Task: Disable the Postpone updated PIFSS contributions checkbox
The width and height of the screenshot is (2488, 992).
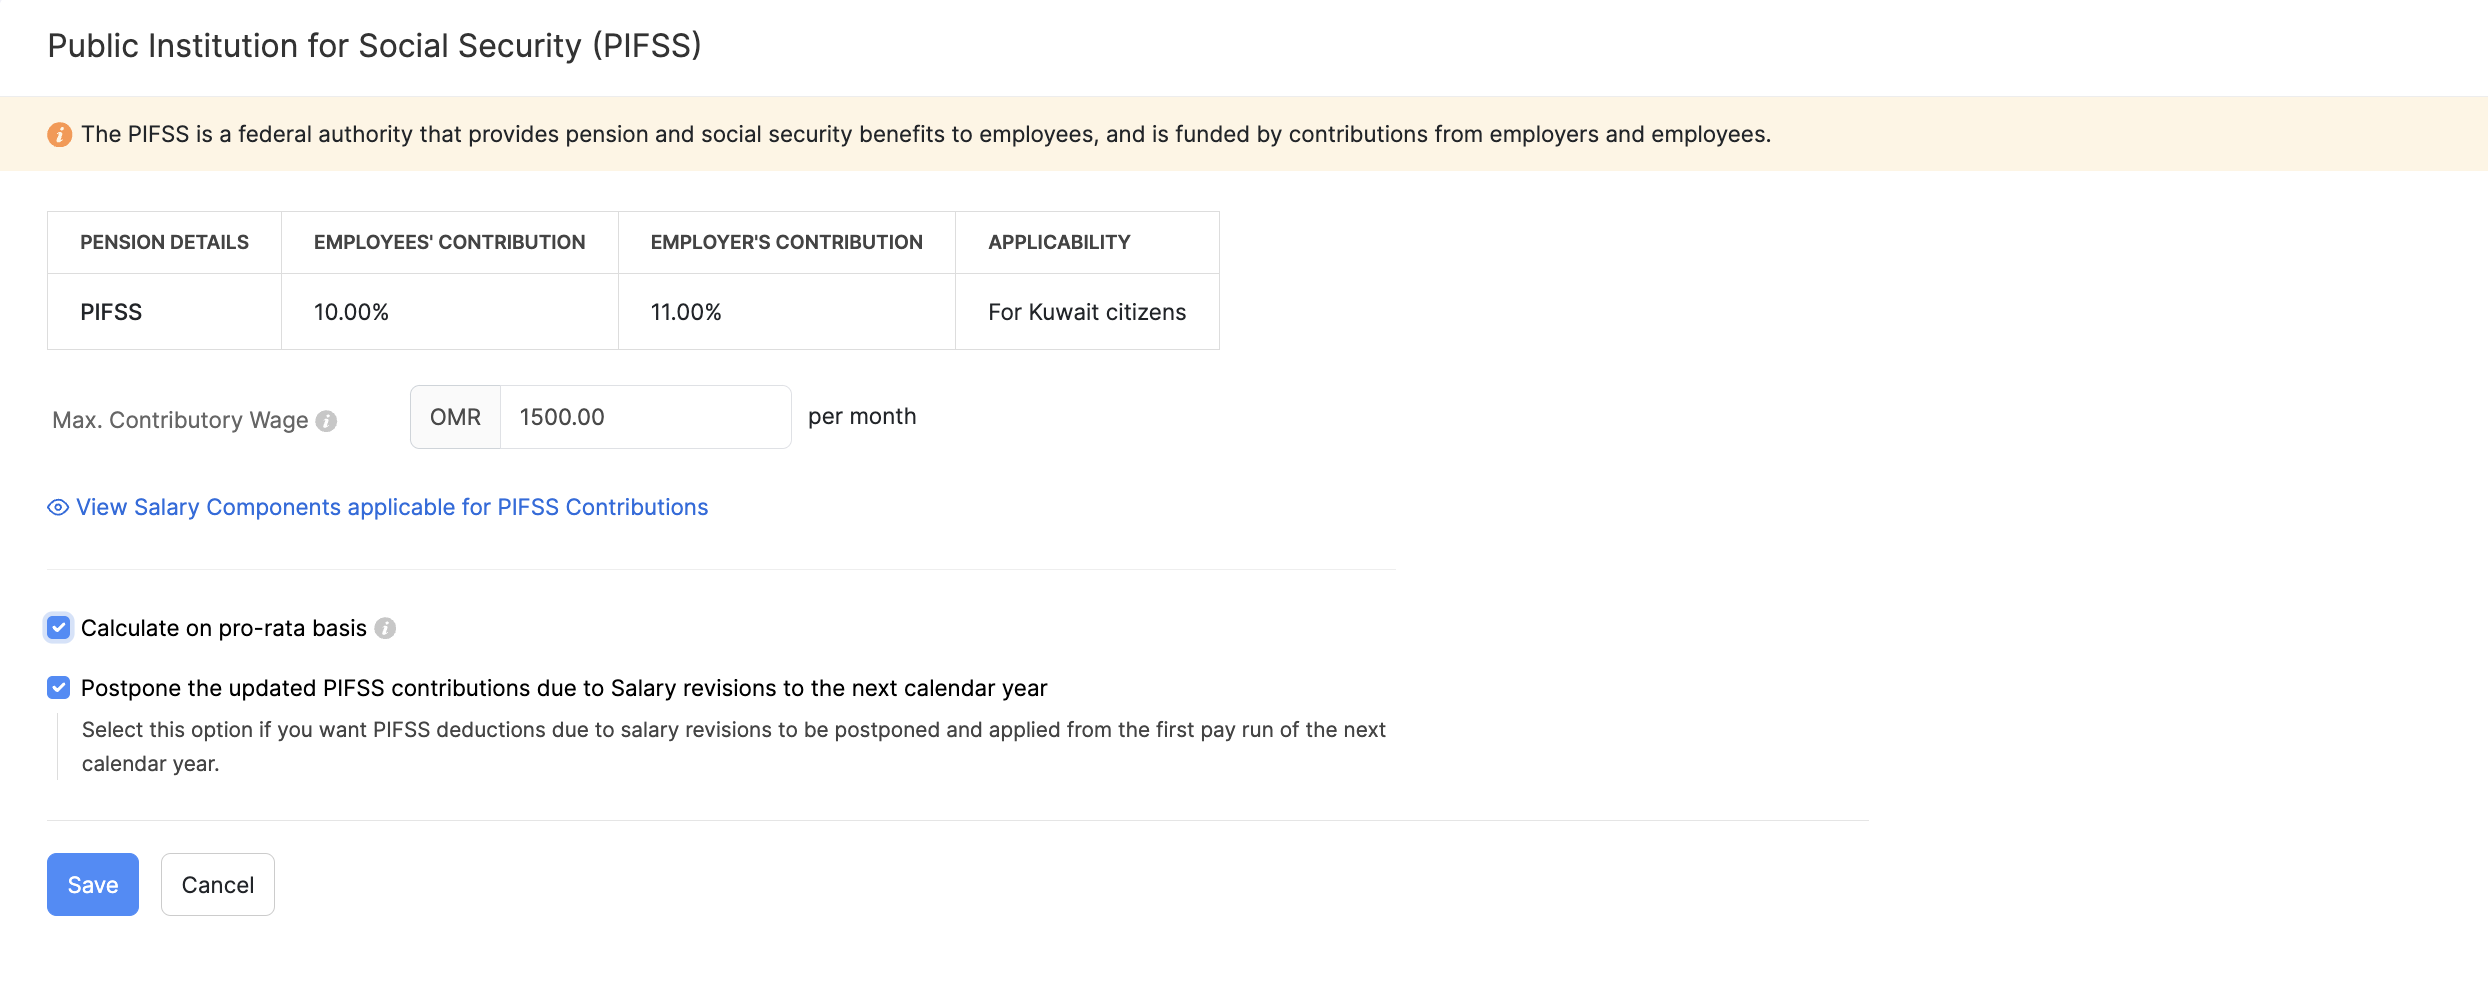Action: tap(59, 688)
